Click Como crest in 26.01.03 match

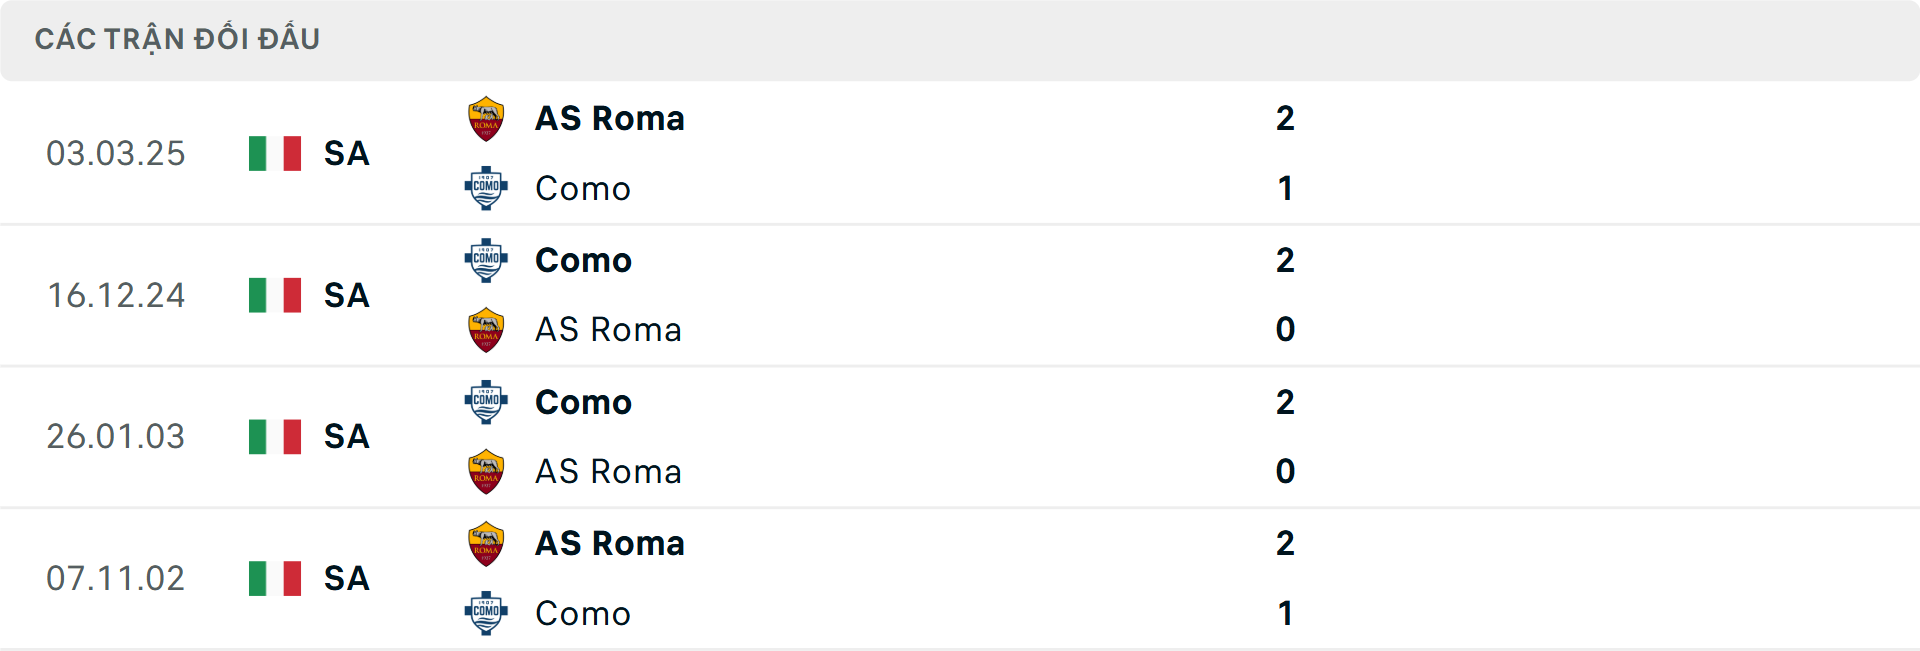(486, 402)
